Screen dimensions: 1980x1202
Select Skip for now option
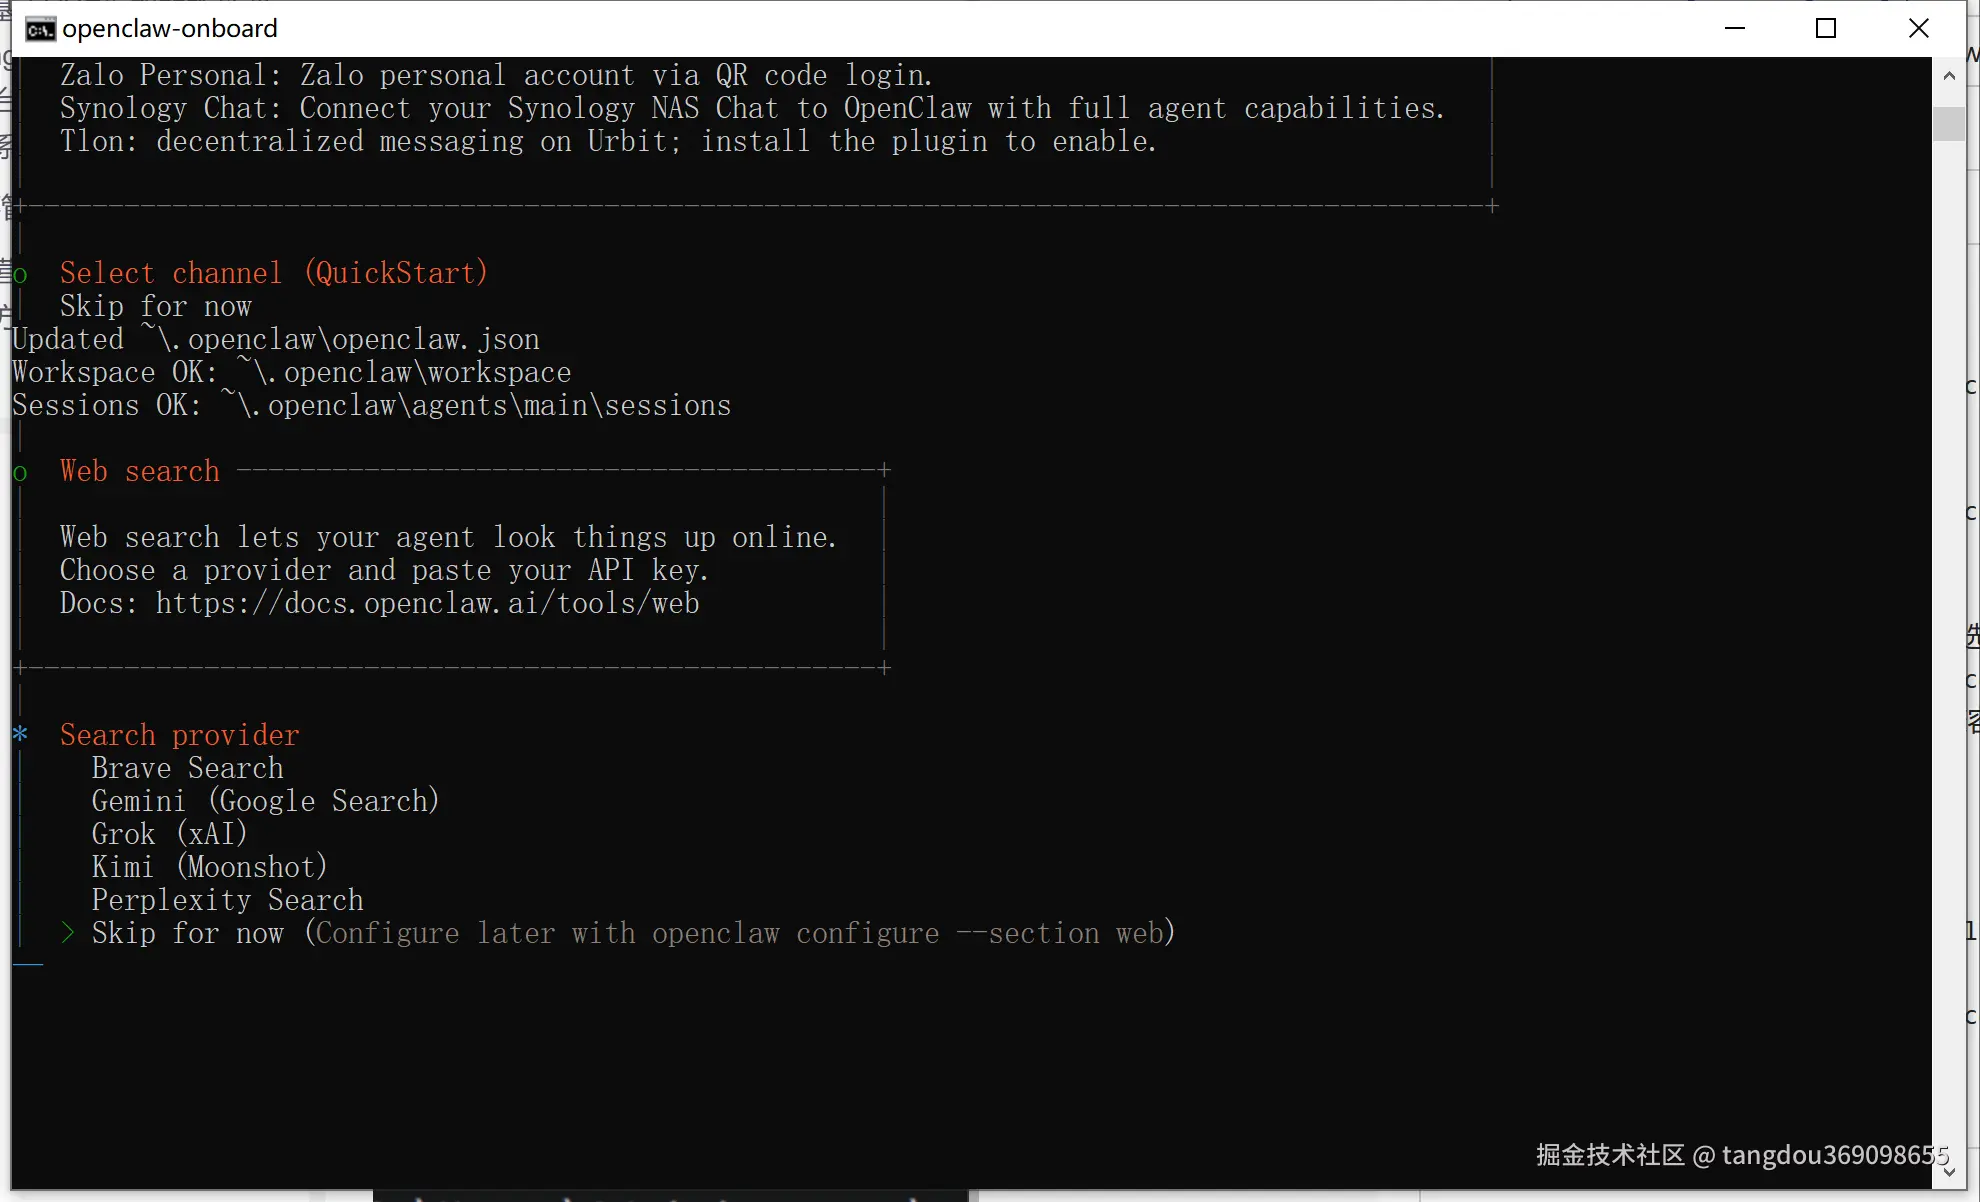pos(187,933)
